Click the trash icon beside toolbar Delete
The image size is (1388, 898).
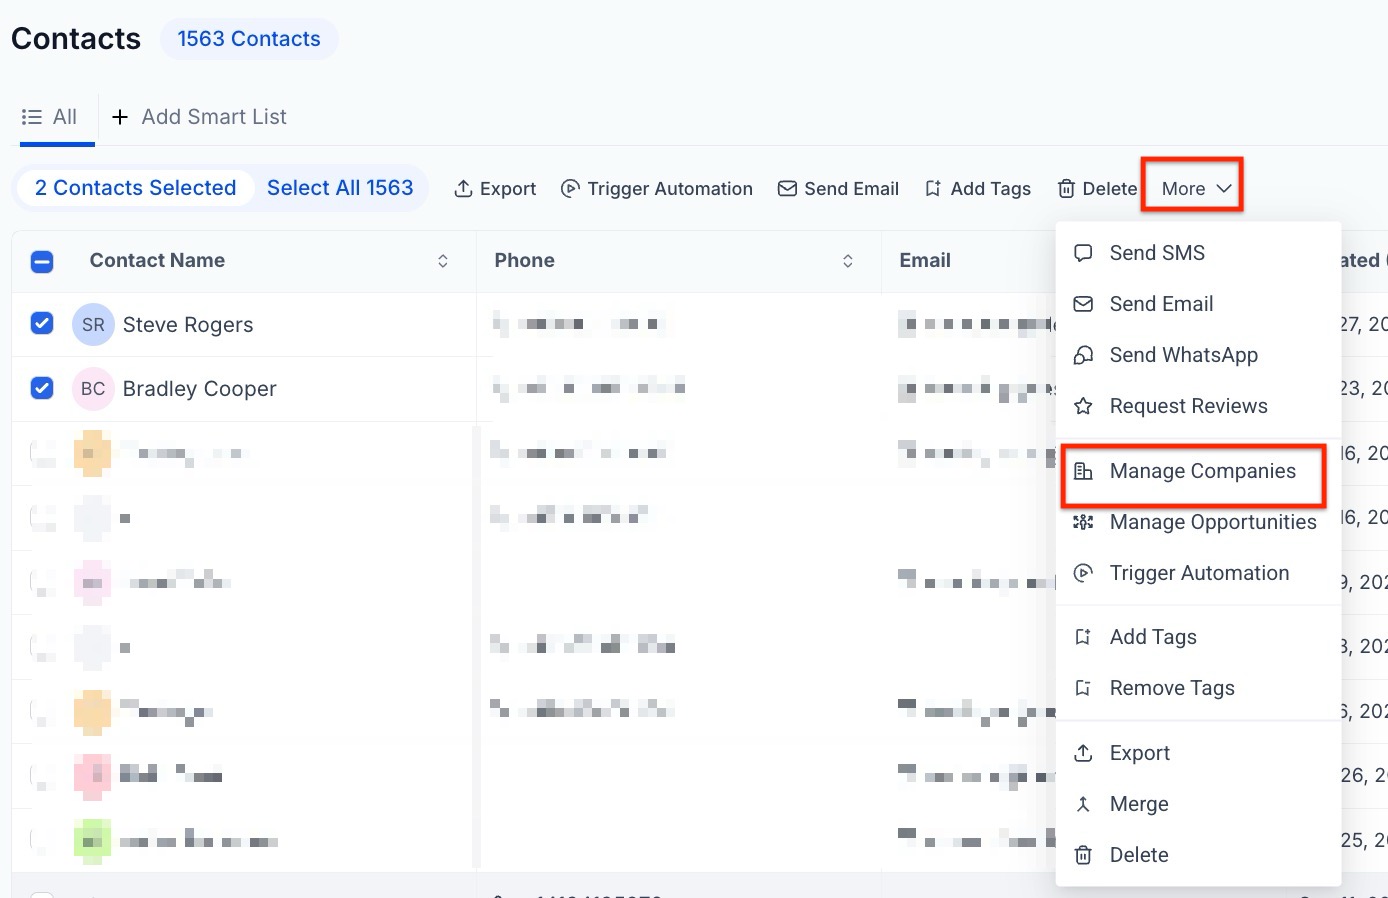(1067, 189)
